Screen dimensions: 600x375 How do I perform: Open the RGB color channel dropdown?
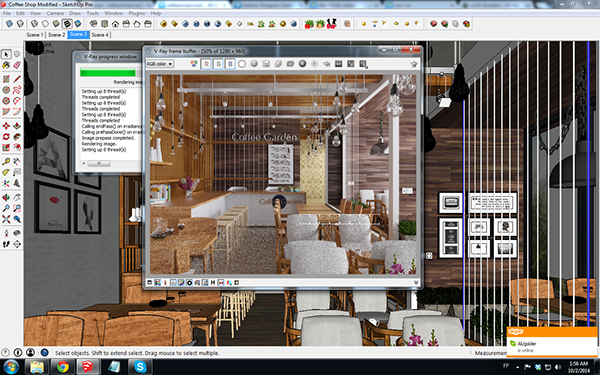tap(160, 64)
